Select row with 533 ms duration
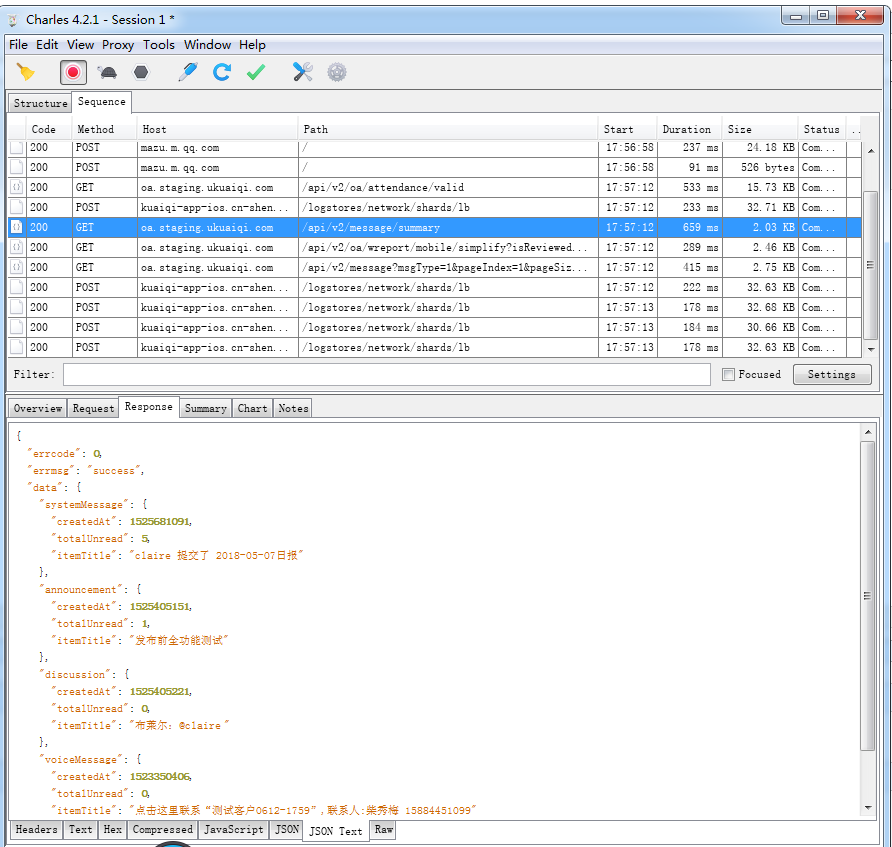The image size is (892, 847). 435,187
